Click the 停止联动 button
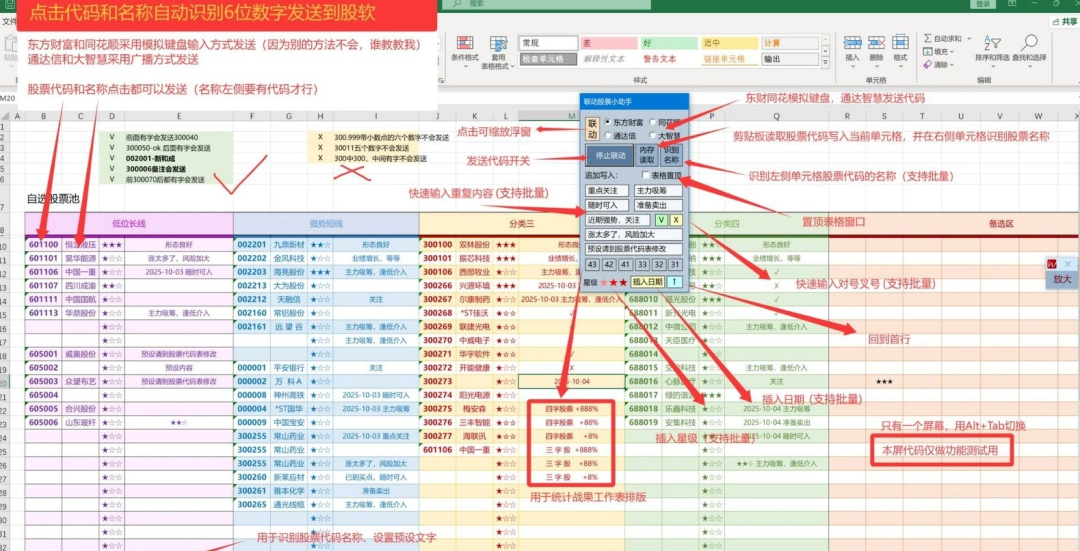The height and width of the screenshot is (551, 1080). pos(609,156)
